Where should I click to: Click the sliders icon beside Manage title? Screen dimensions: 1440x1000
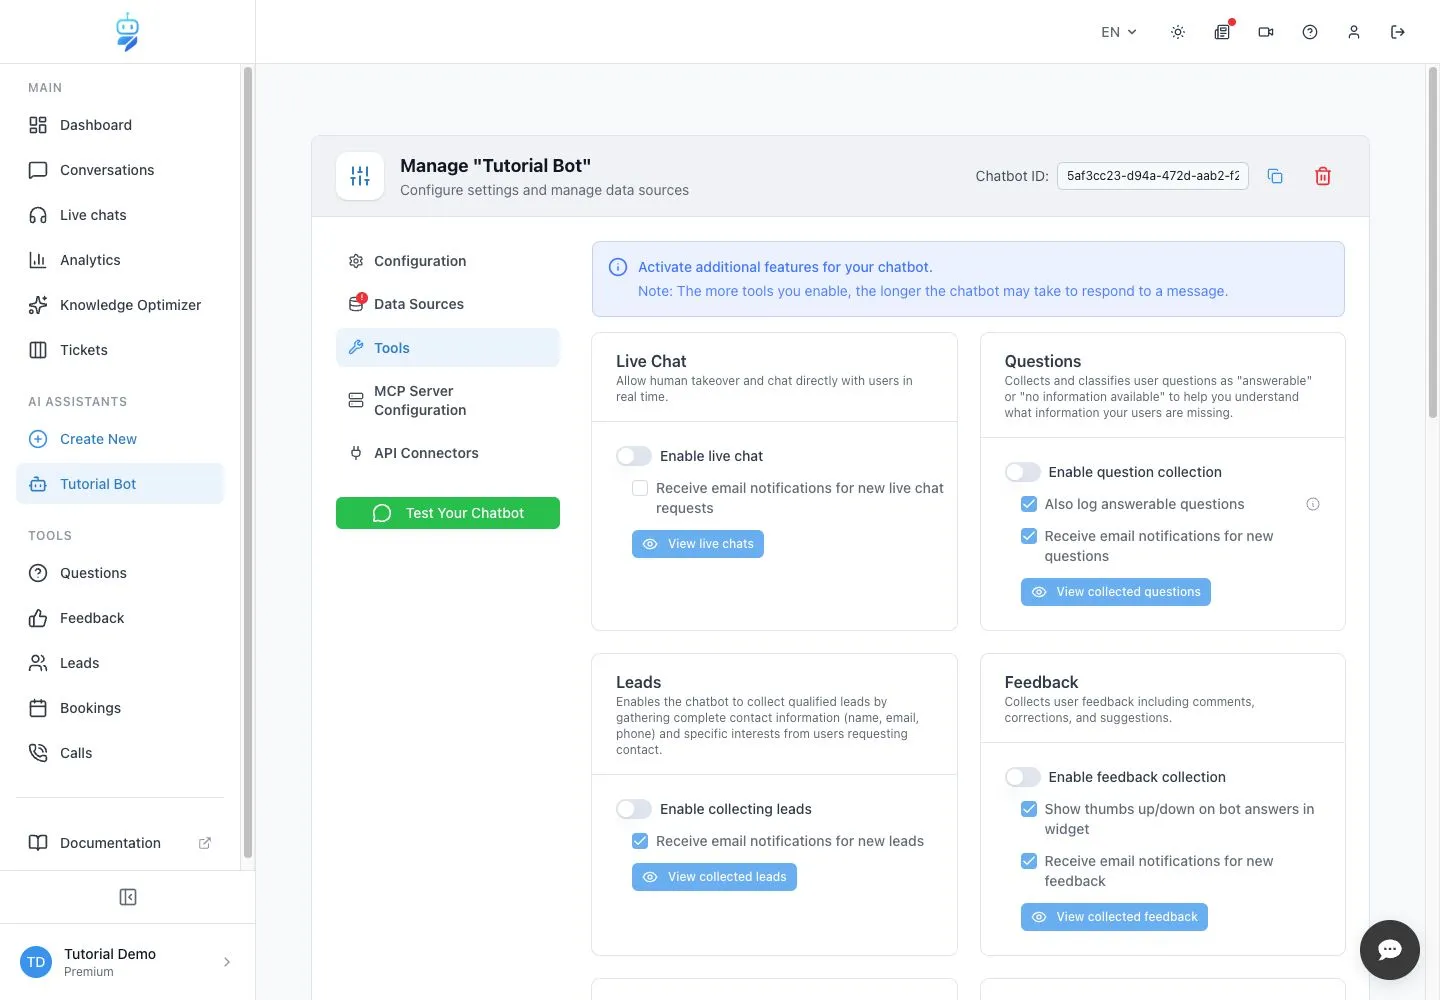click(x=360, y=176)
